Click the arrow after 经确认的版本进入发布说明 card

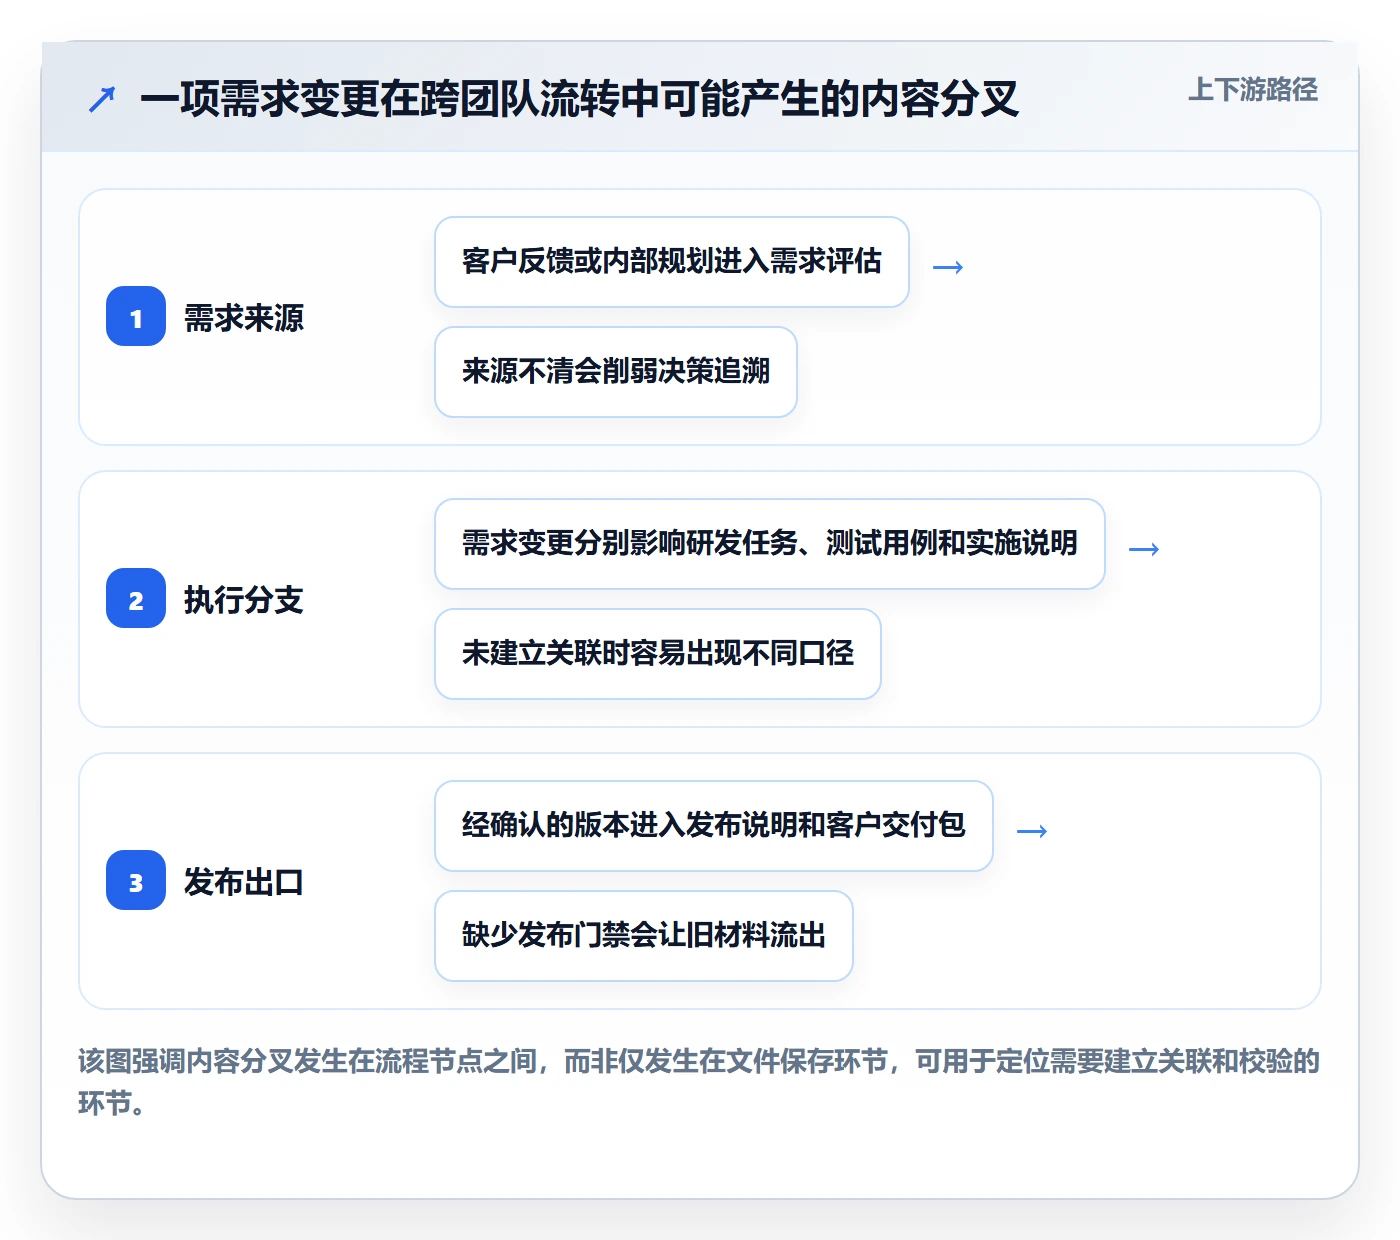1032,831
